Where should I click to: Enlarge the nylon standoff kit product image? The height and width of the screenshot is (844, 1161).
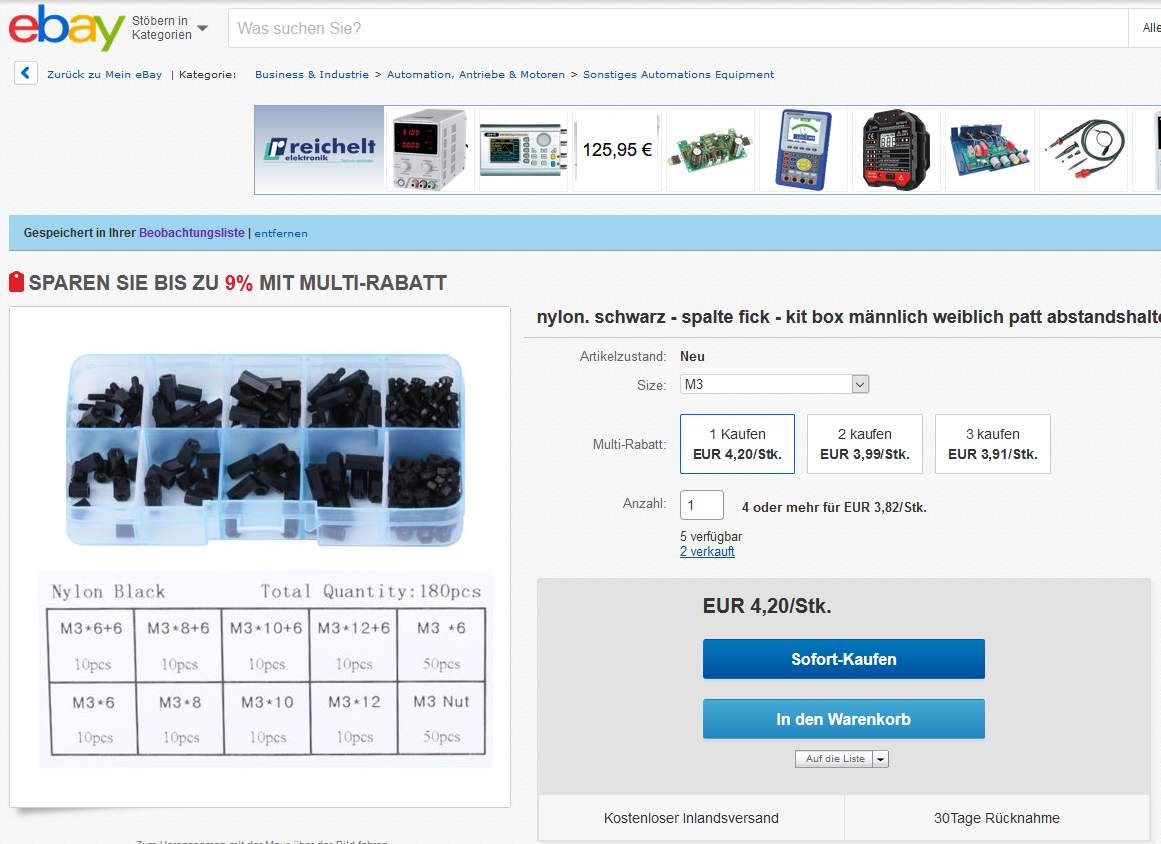(x=260, y=557)
